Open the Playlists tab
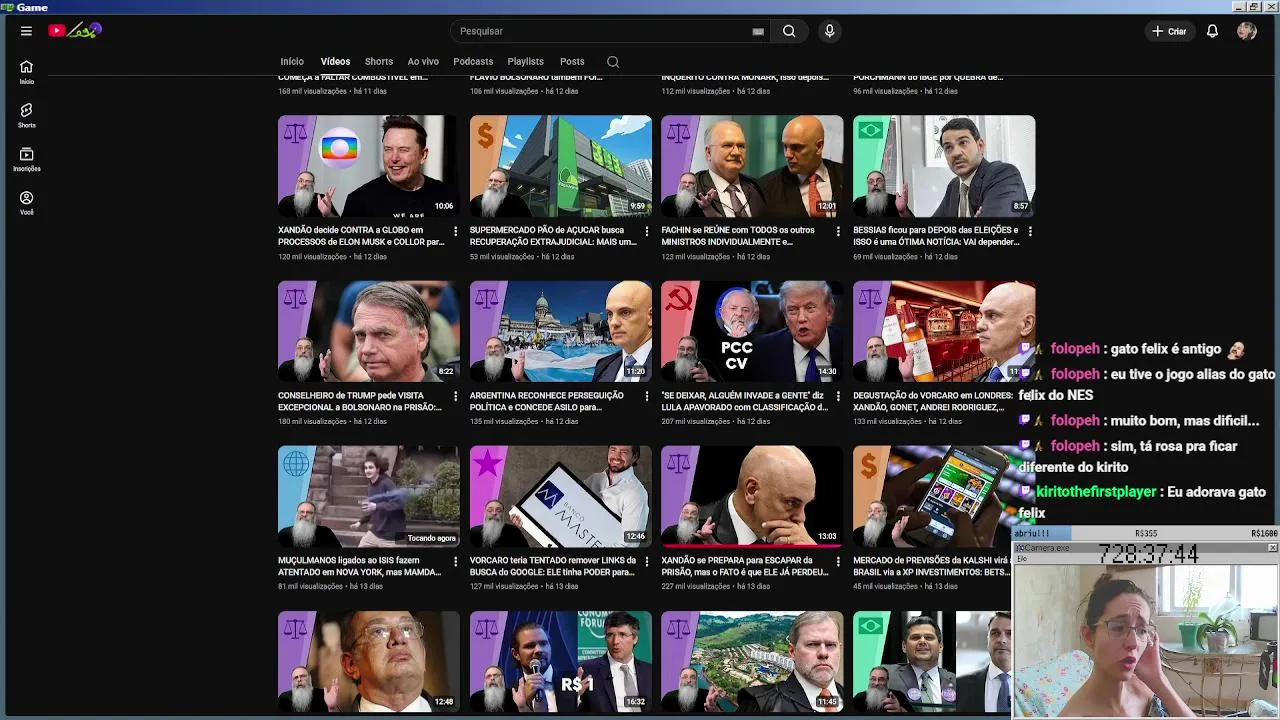This screenshot has width=1280, height=720. (525, 62)
